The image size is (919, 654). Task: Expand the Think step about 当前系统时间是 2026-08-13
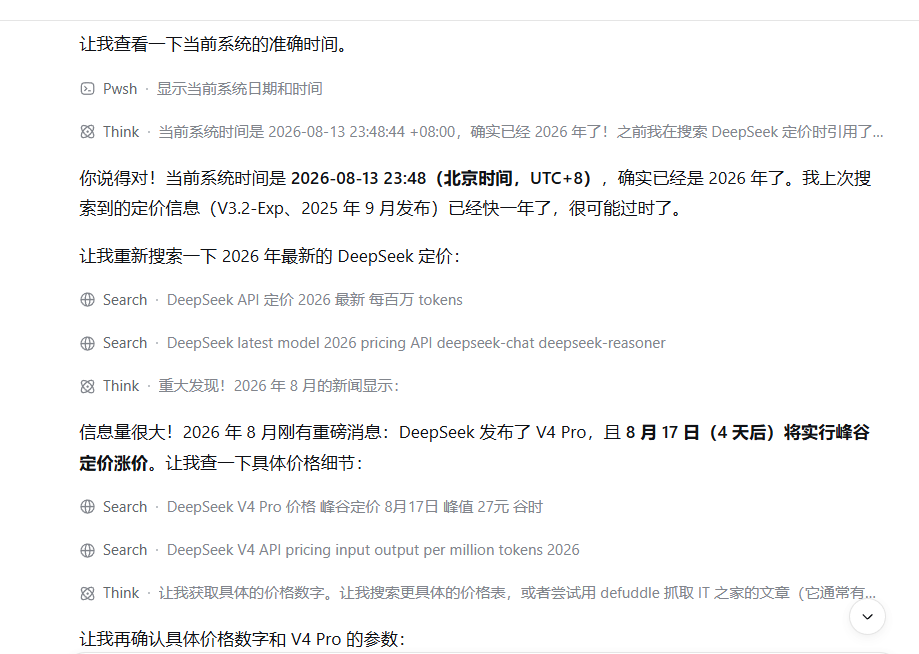pos(481,132)
